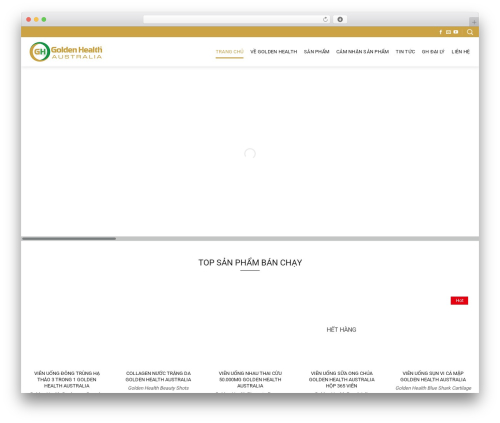Screen dimensions: 500x423
Task: Click the Top Sản Phẩm Bán Chạy heading
Action: coord(250,263)
